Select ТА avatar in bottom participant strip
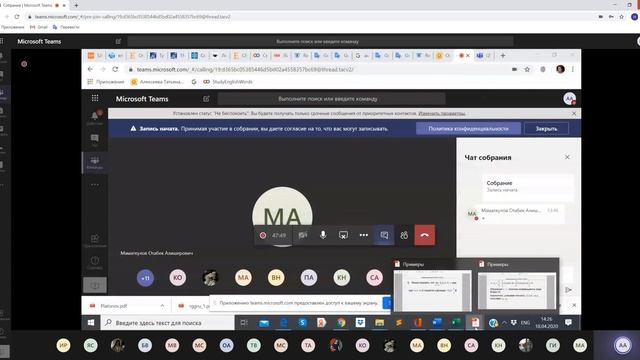 (308, 345)
